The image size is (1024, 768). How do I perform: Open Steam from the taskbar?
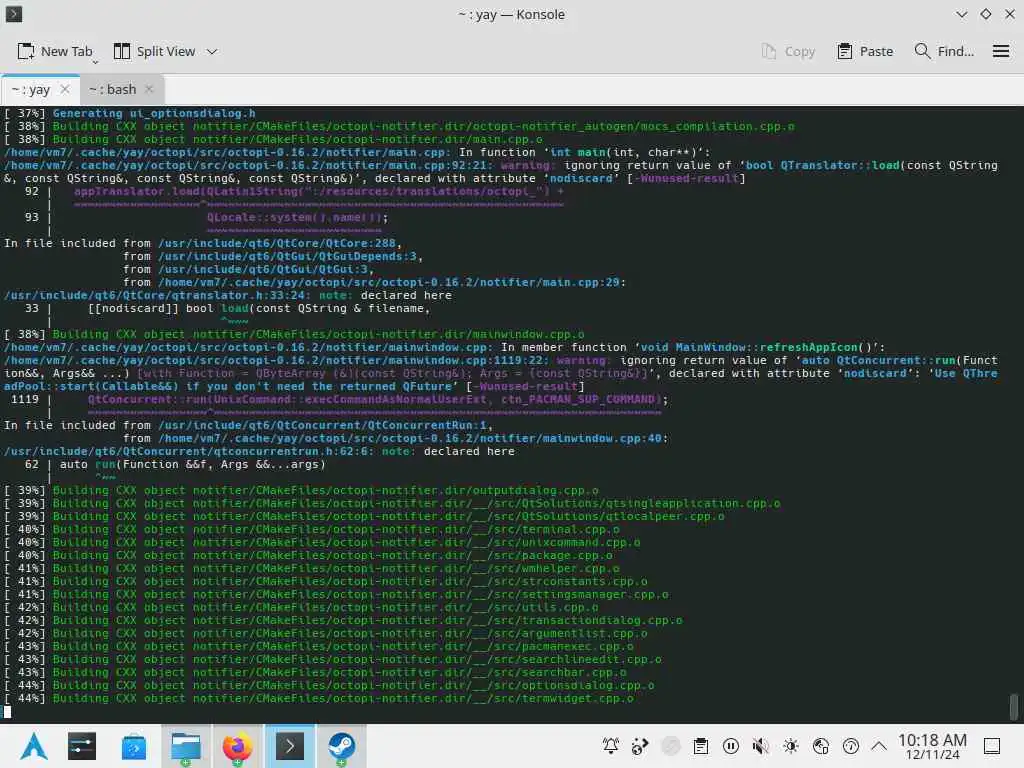(341, 746)
